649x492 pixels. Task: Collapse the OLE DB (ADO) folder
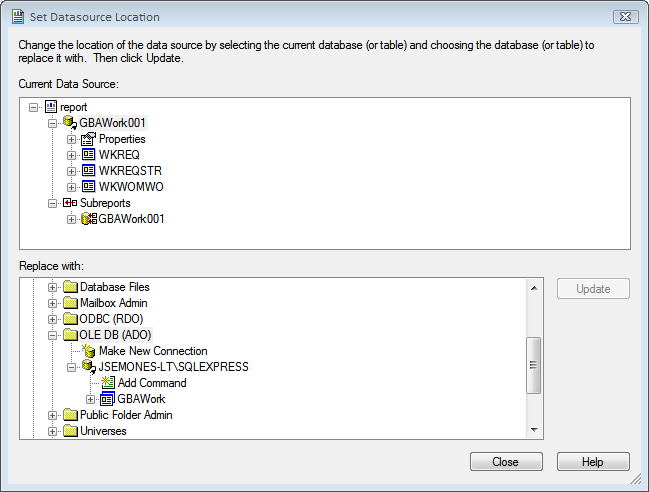(52, 335)
